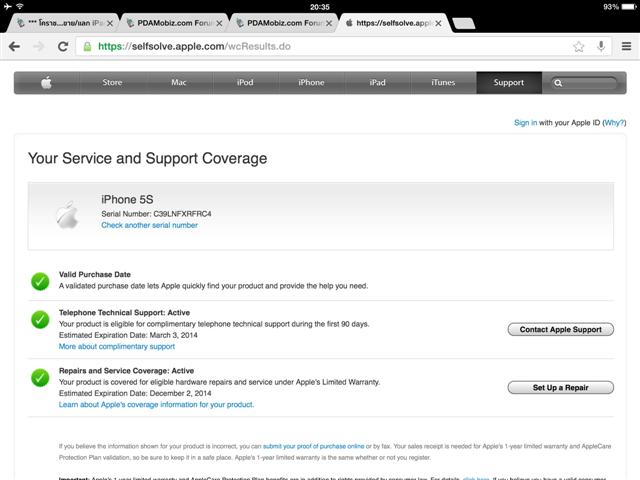Click Check another serial number link
This screenshot has width=640, height=480.
click(149, 225)
